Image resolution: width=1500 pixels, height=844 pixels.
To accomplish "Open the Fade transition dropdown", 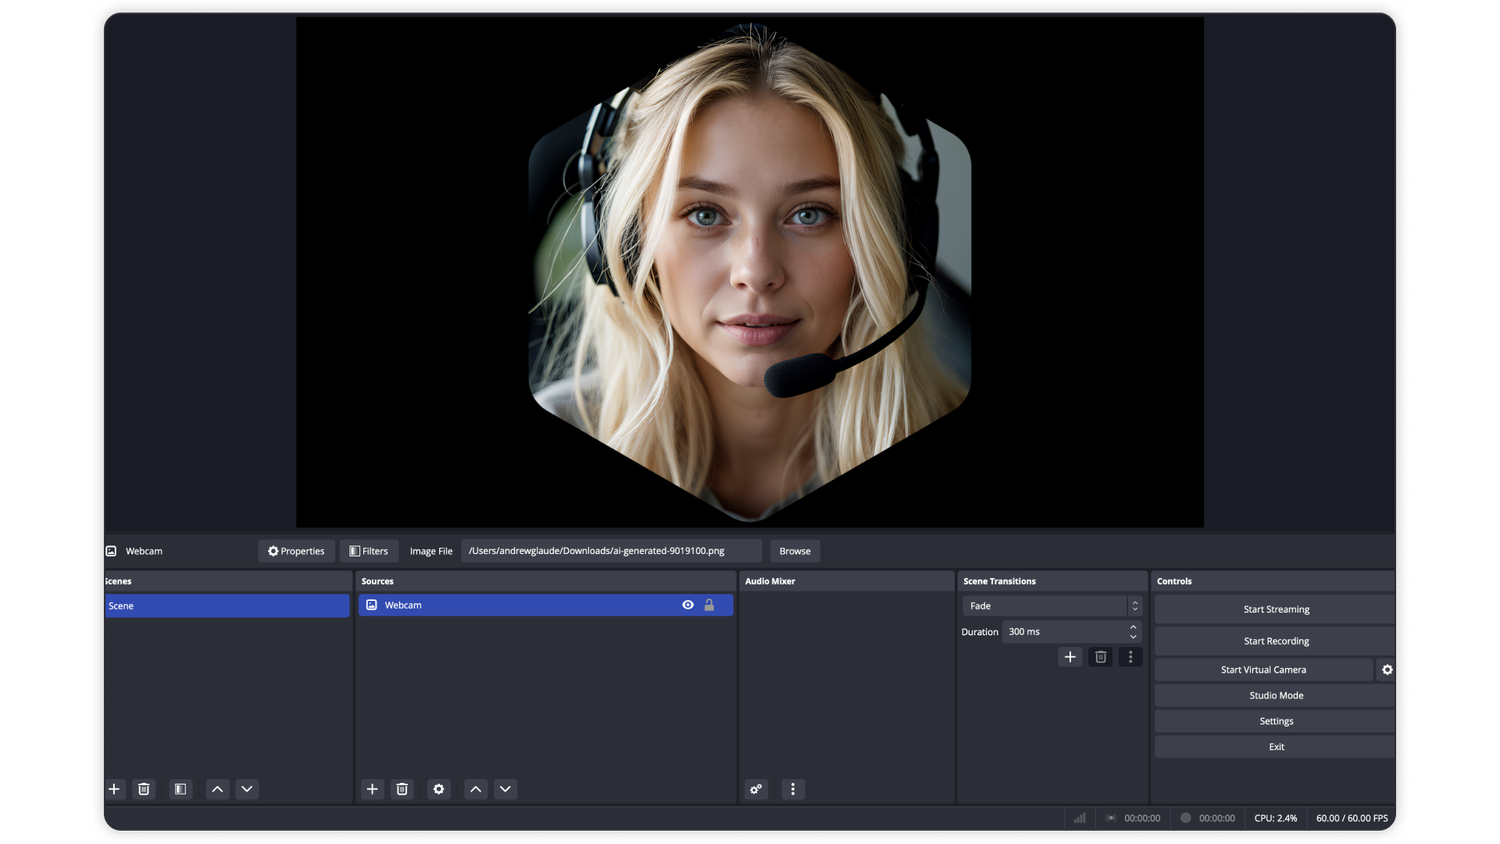I will [x=1048, y=605].
